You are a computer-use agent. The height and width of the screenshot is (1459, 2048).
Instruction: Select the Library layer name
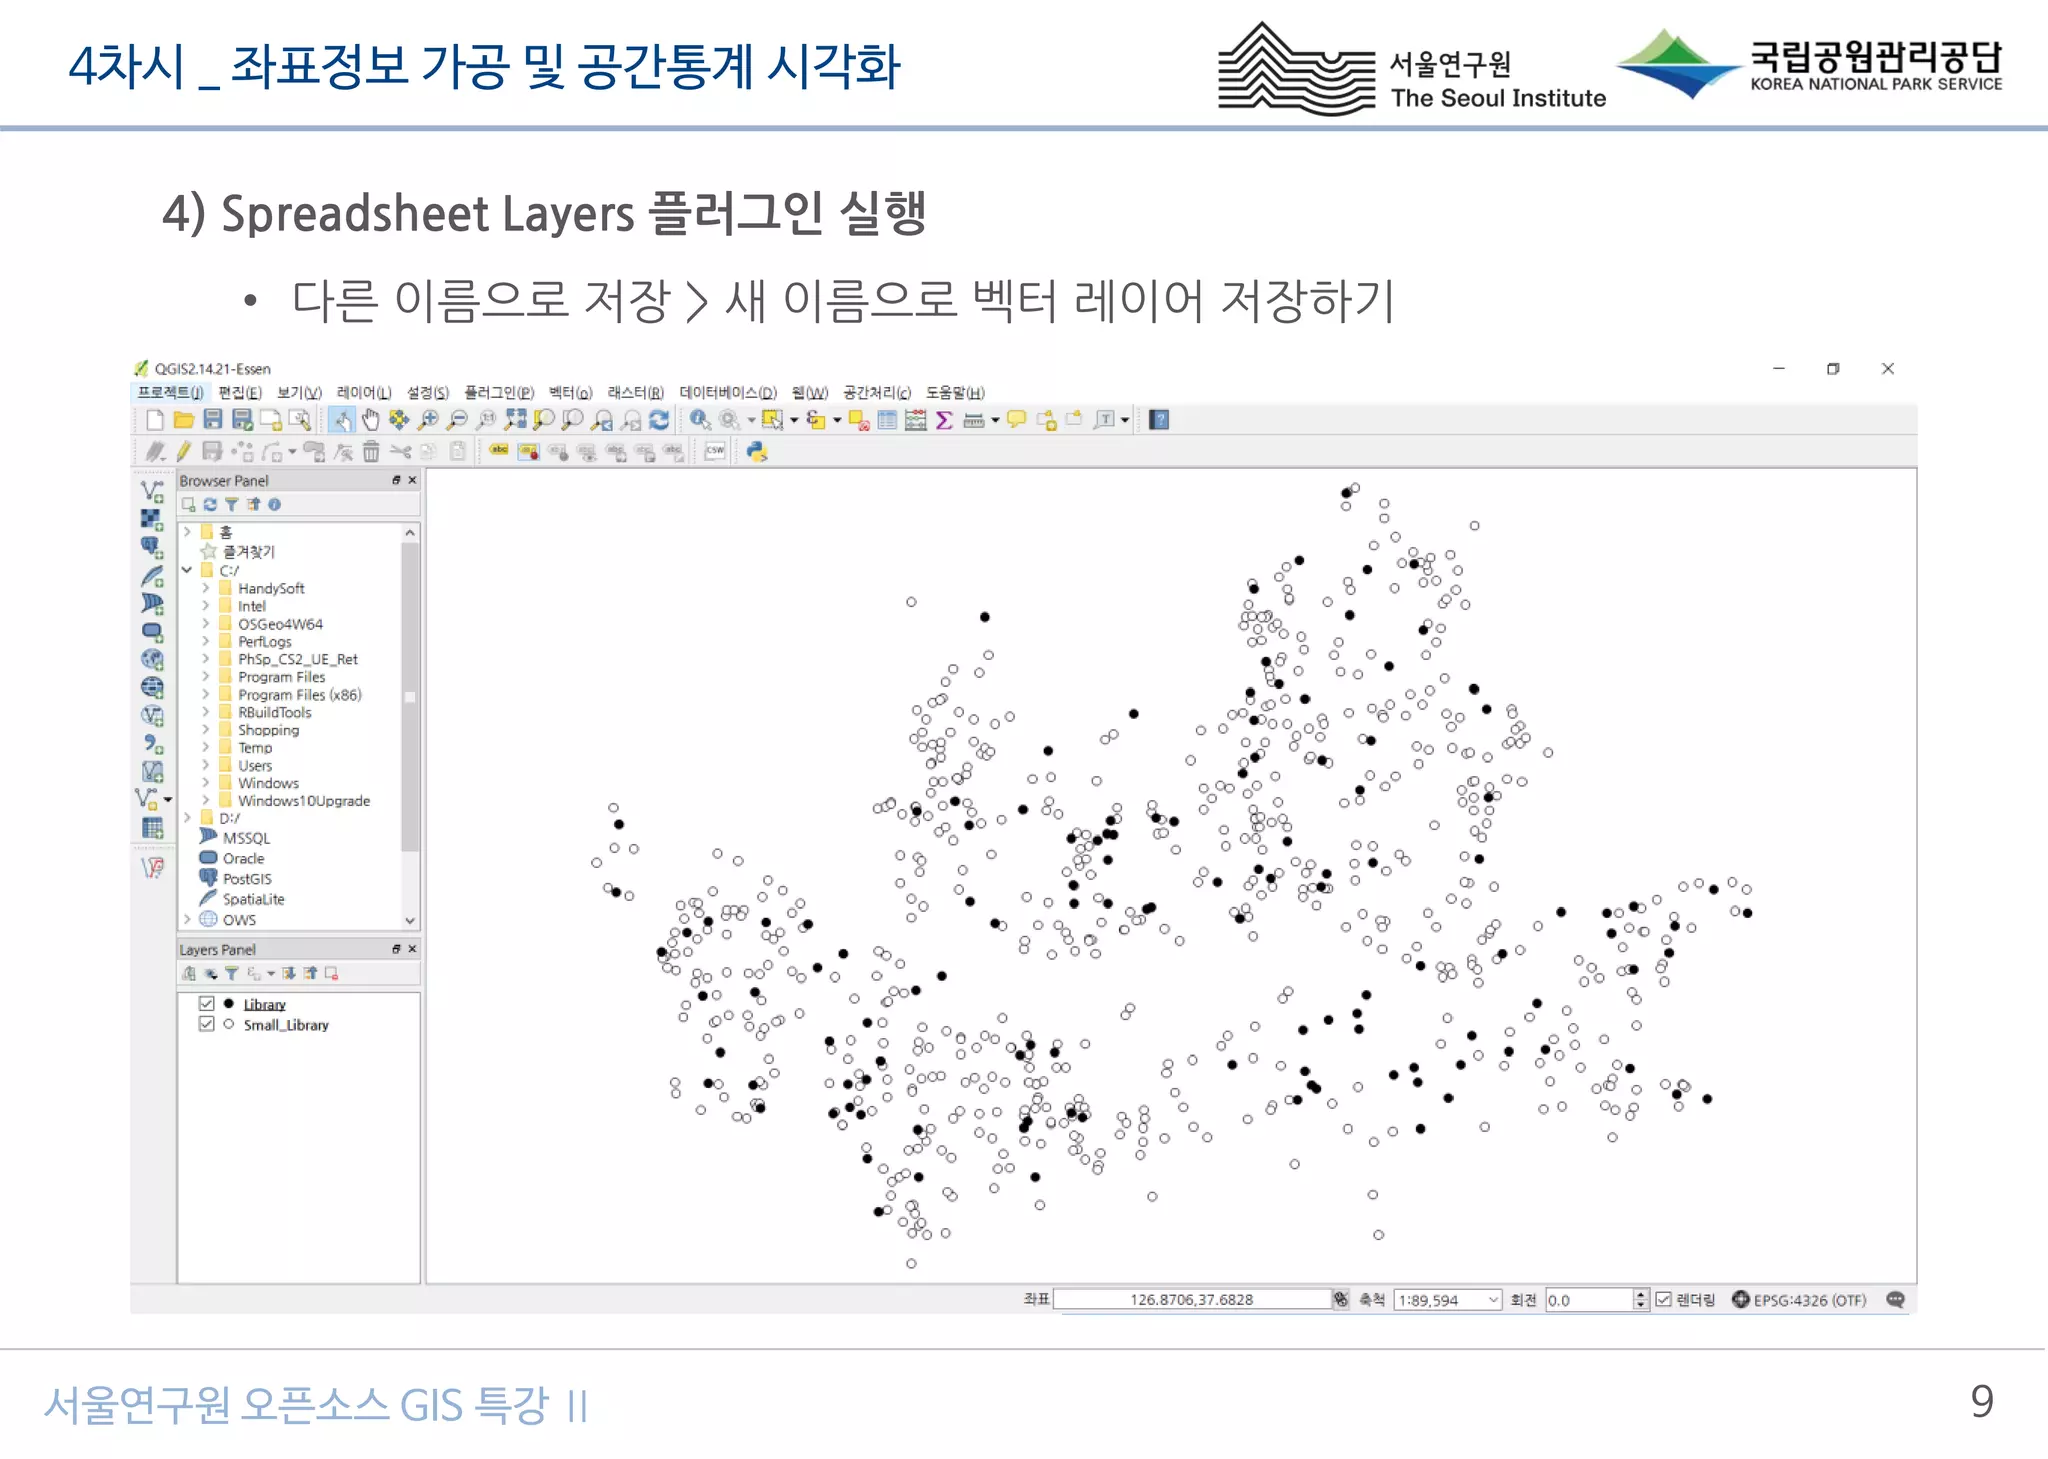click(x=264, y=1004)
